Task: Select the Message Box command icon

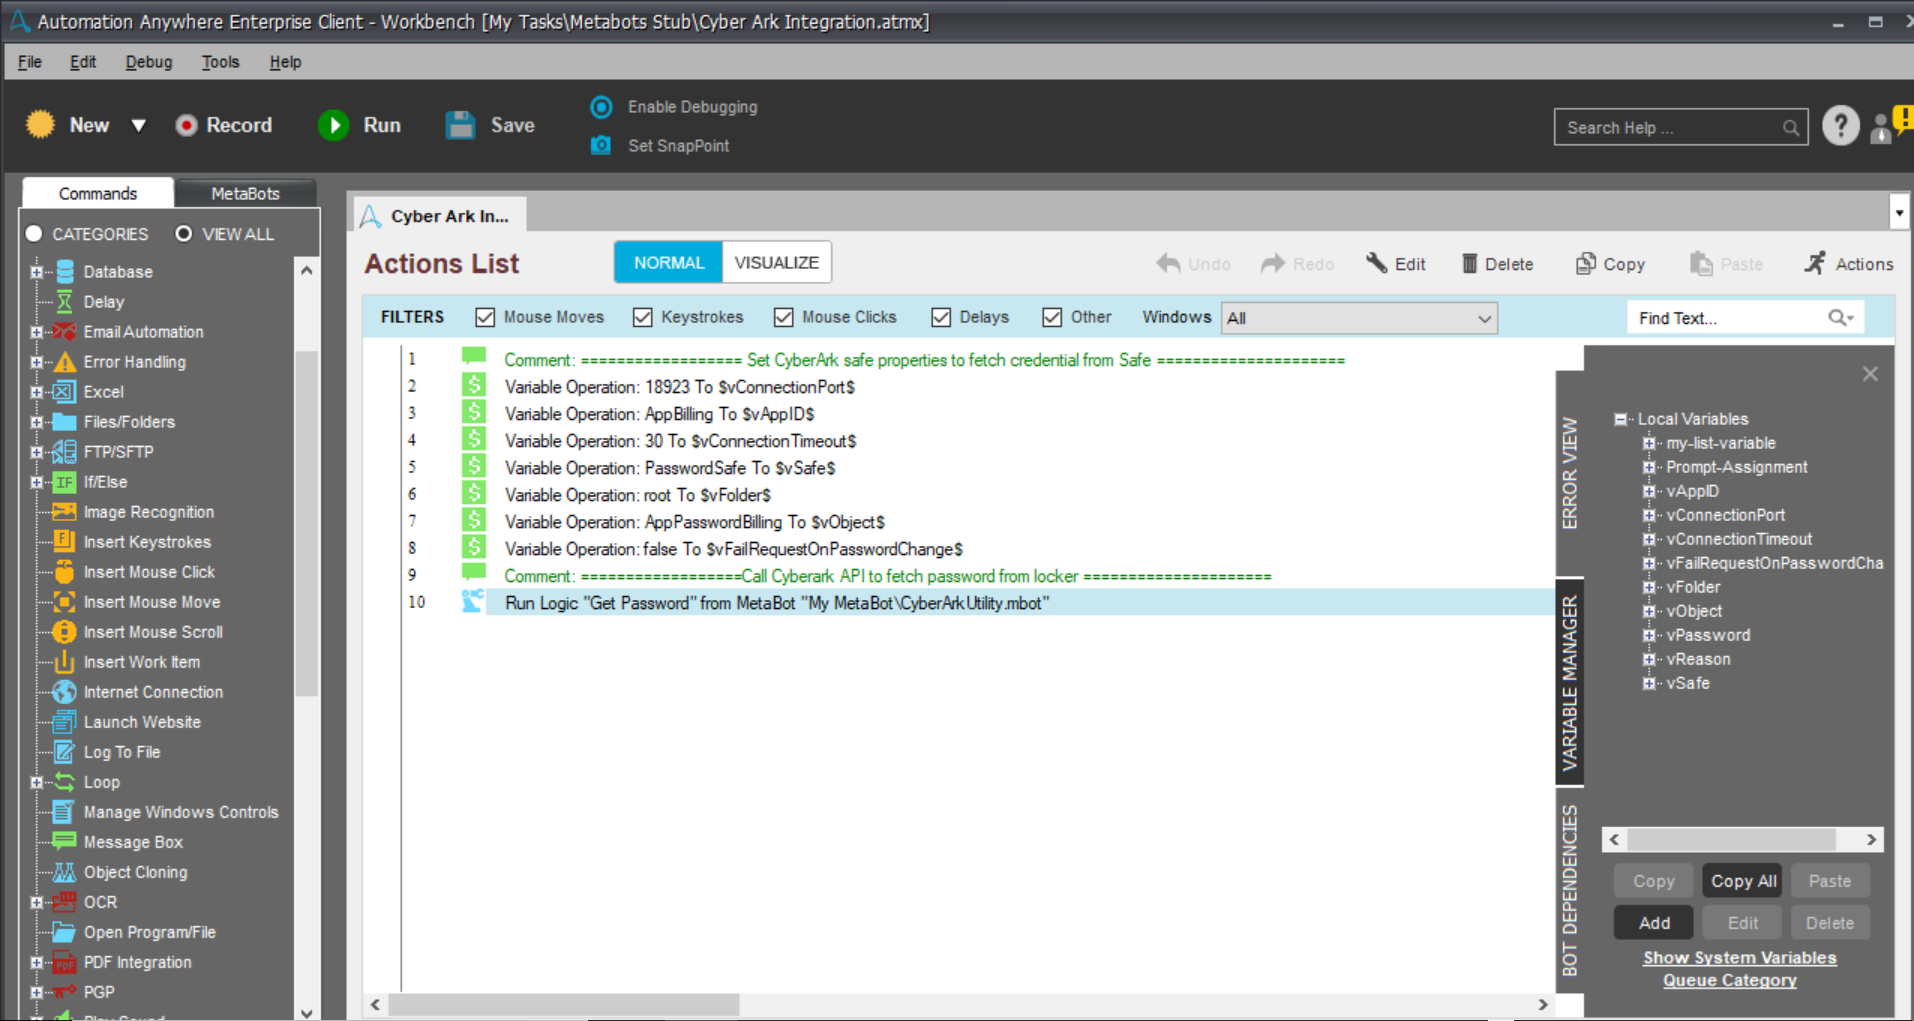Action: (x=64, y=842)
